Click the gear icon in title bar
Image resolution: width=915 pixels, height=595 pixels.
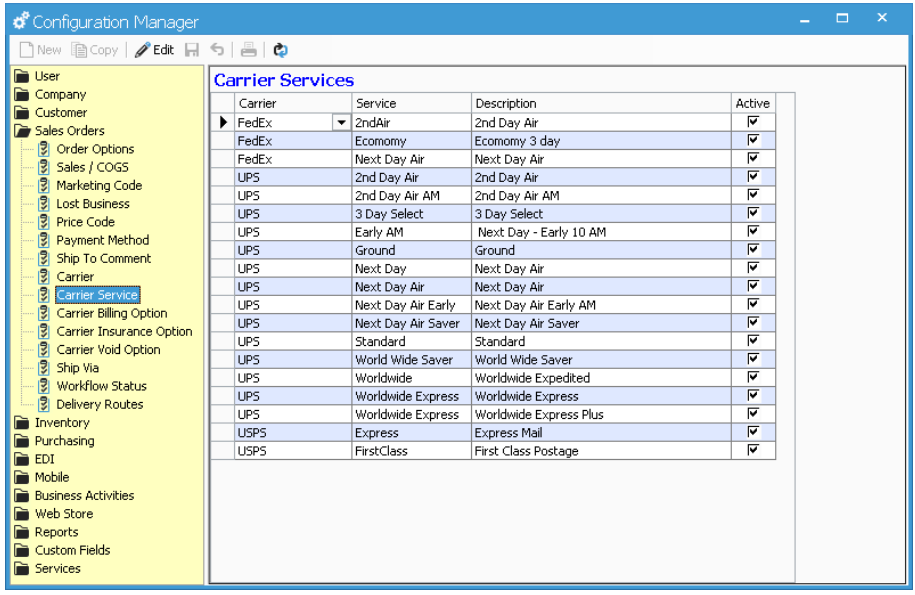coord(21,22)
